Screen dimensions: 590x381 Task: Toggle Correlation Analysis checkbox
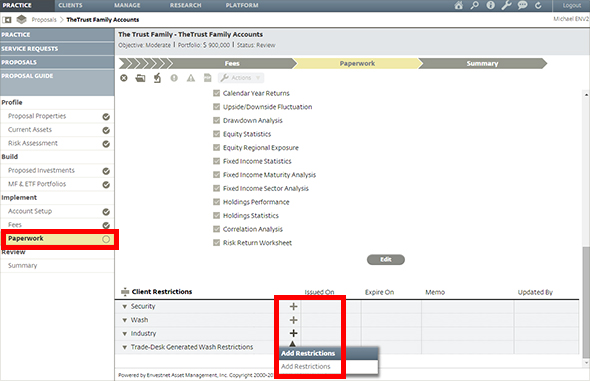coord(216,229)
